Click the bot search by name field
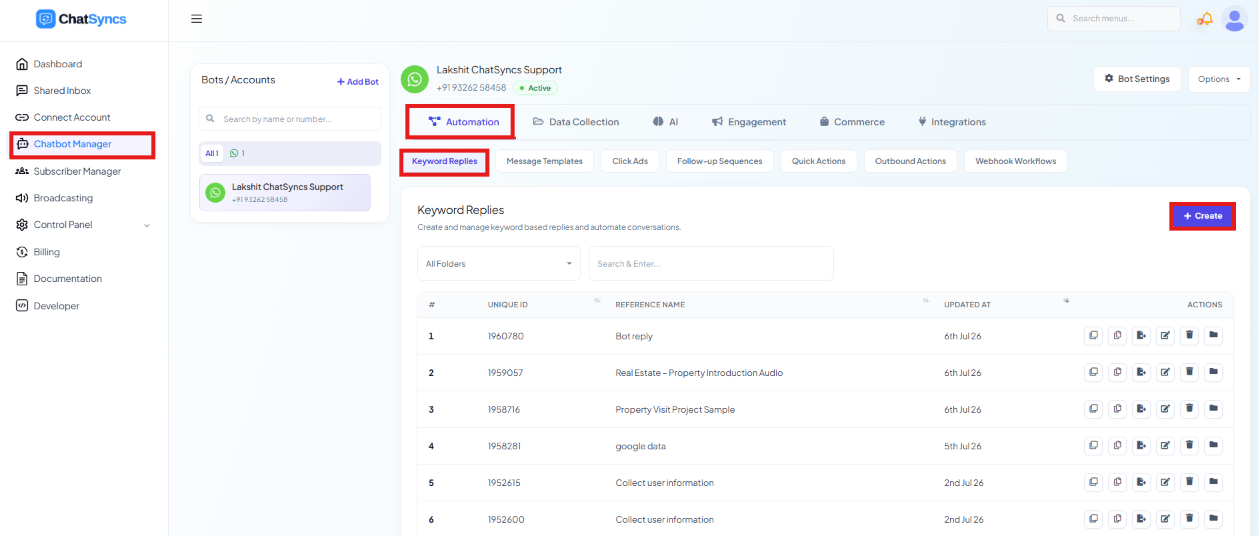 click(290, 119)
